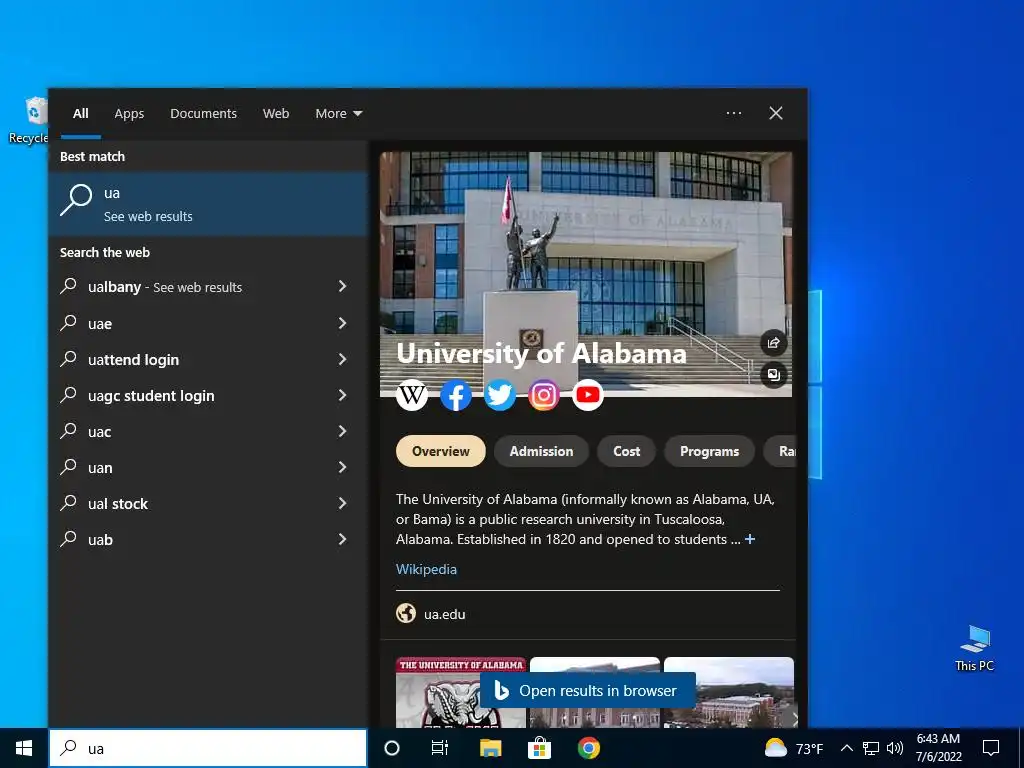
Task: Select the uab web suggestion
Action: pos(208,539)
